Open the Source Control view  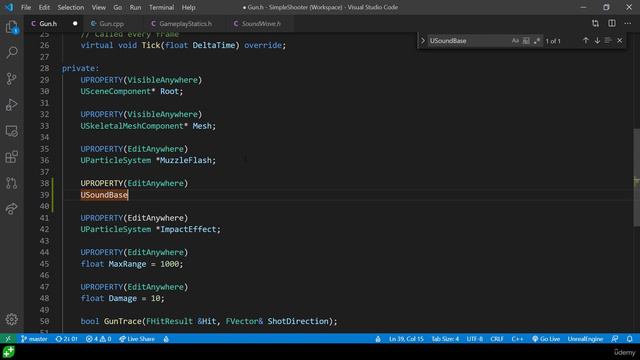[x=12, y=78]
